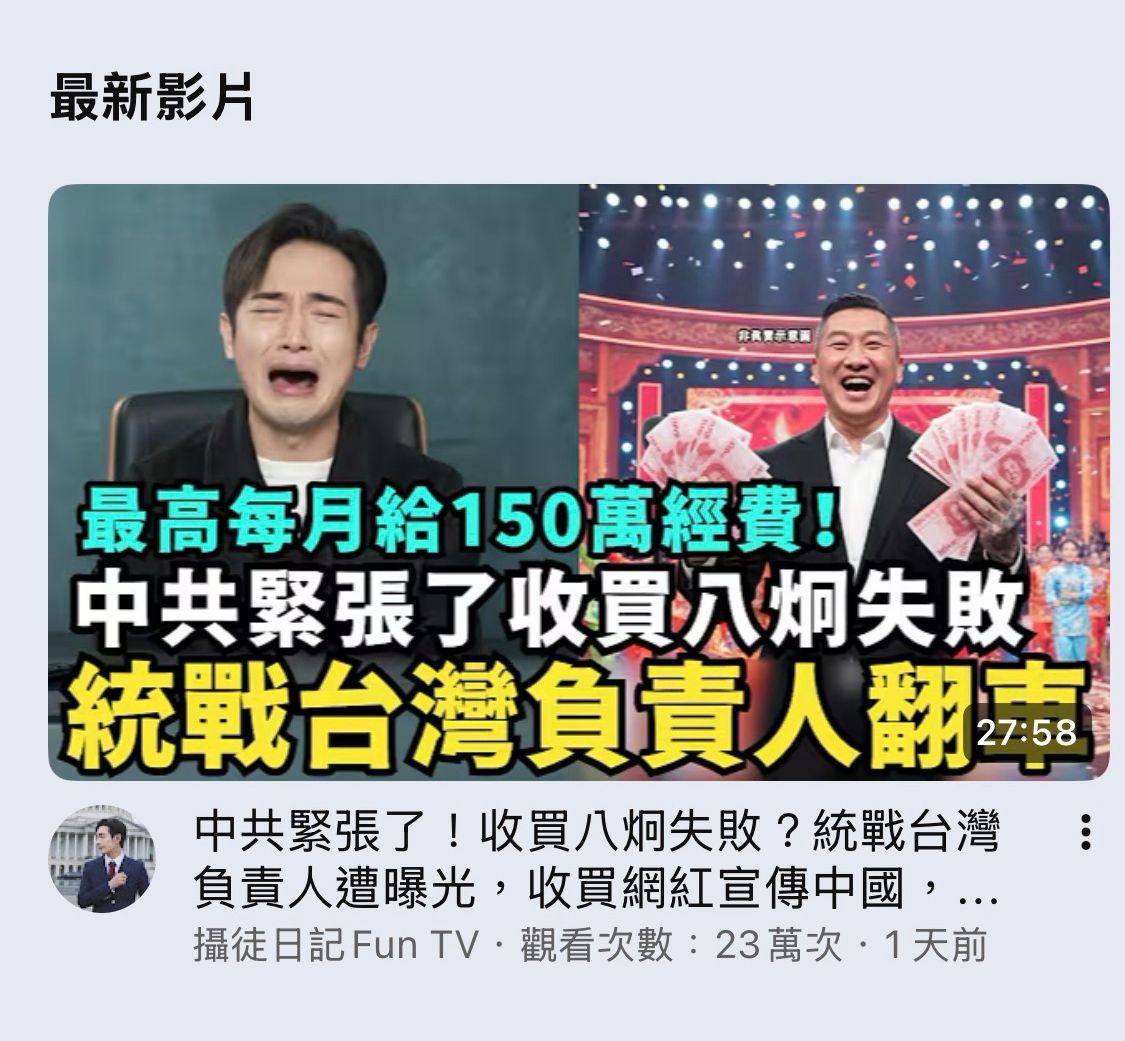Tap cyan caption 最高每月給150萬經費
The width and height of the screenshot is (1125, 1041).
[458, 520]
